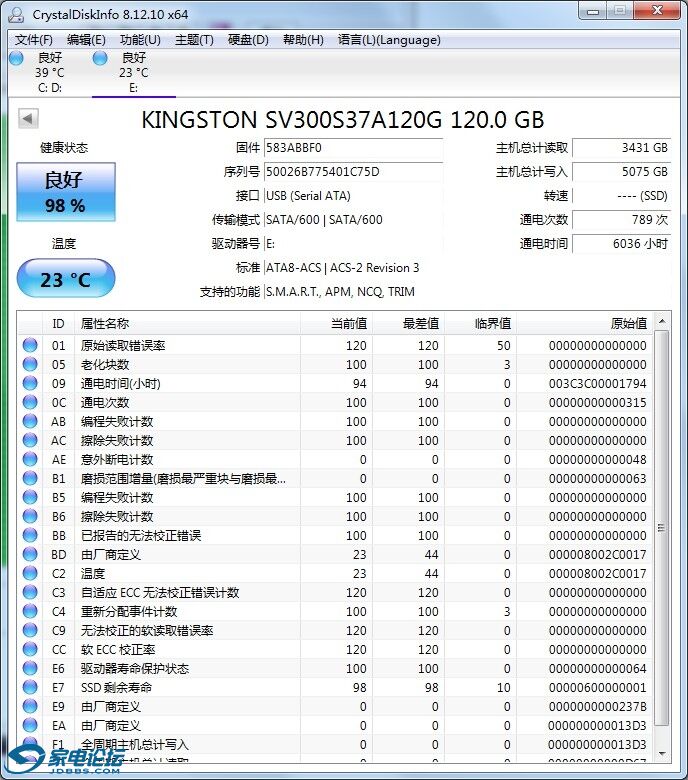Open the 编辑(E) menu
This screenshot has height=780, width=688.
pyautogui.click(x=86, y=40)
